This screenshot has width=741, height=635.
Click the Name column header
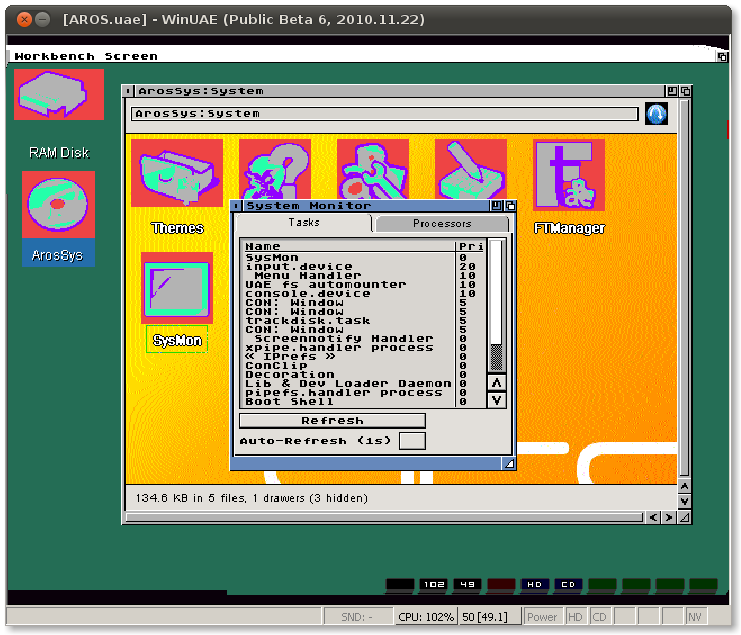tap(348, 246)
